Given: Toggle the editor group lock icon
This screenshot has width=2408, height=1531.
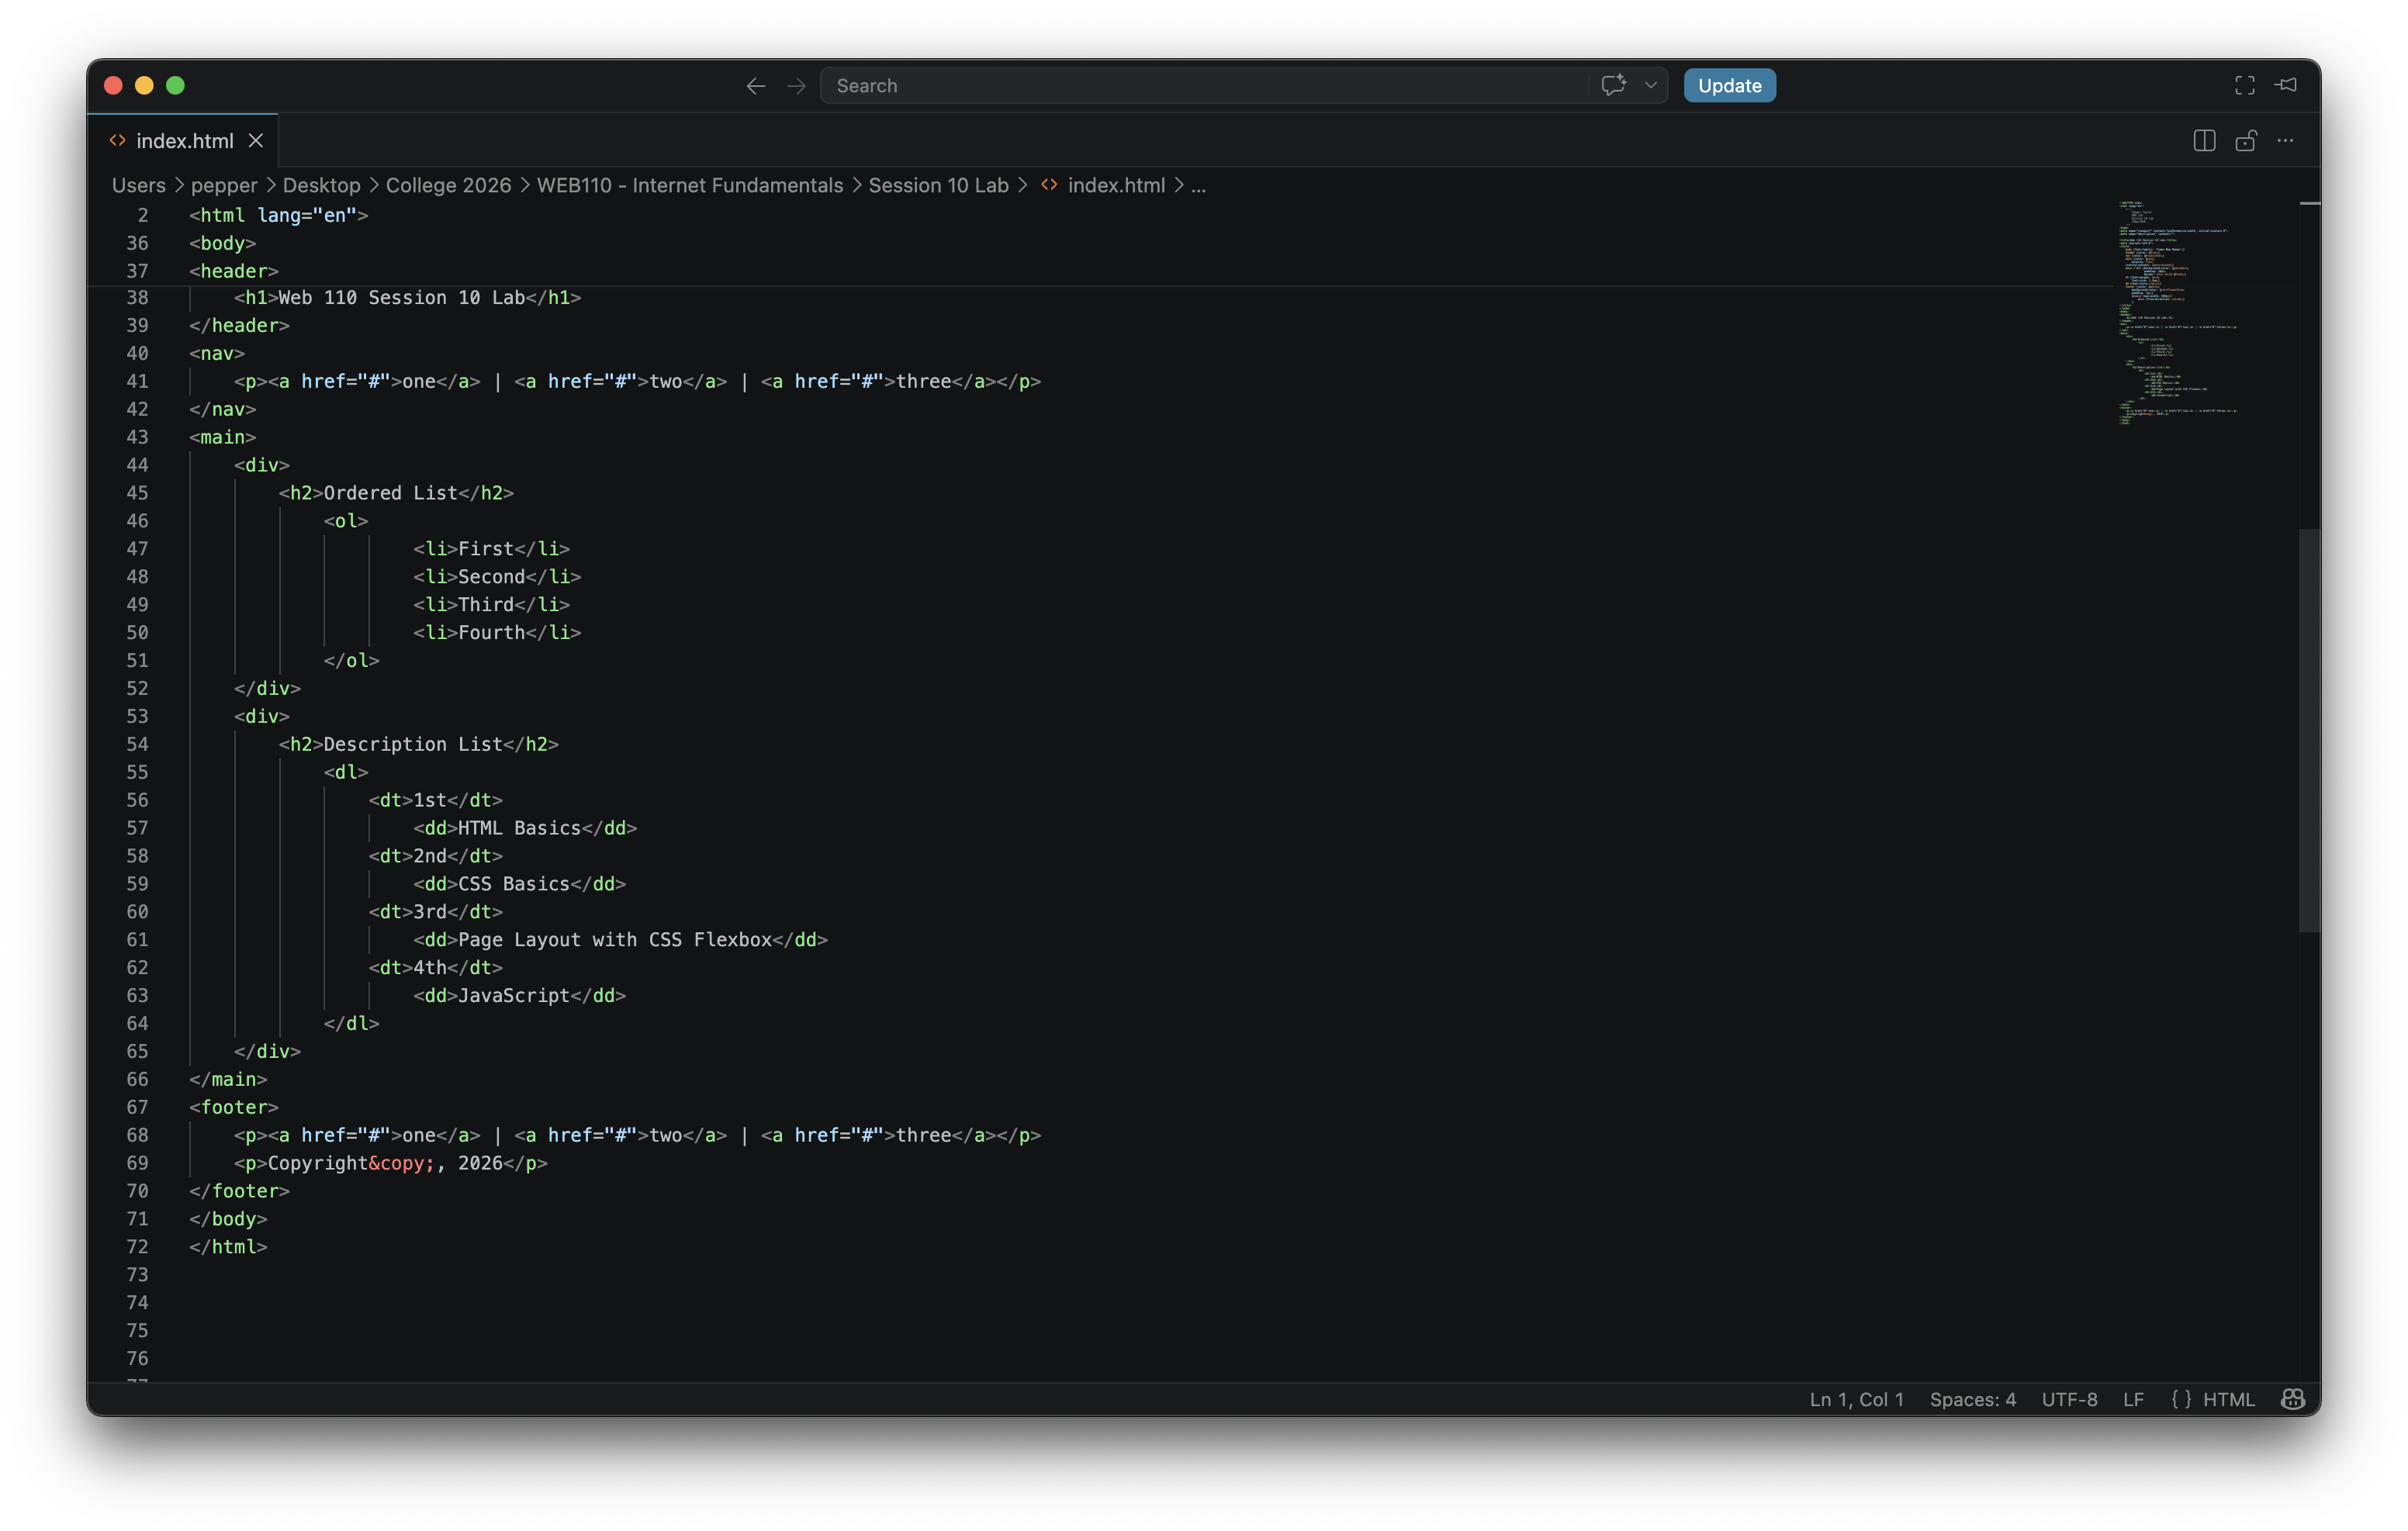Looking at the screenshot, I should point(2245,141).
